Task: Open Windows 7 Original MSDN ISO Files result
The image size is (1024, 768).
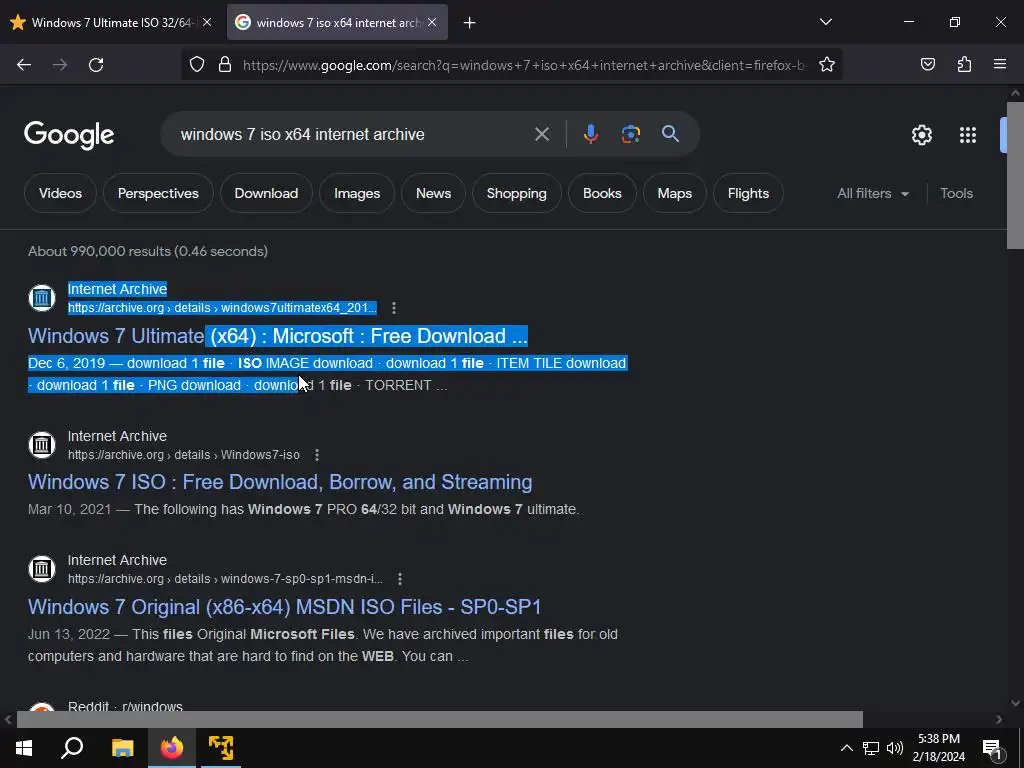Action: click(285, 607)
